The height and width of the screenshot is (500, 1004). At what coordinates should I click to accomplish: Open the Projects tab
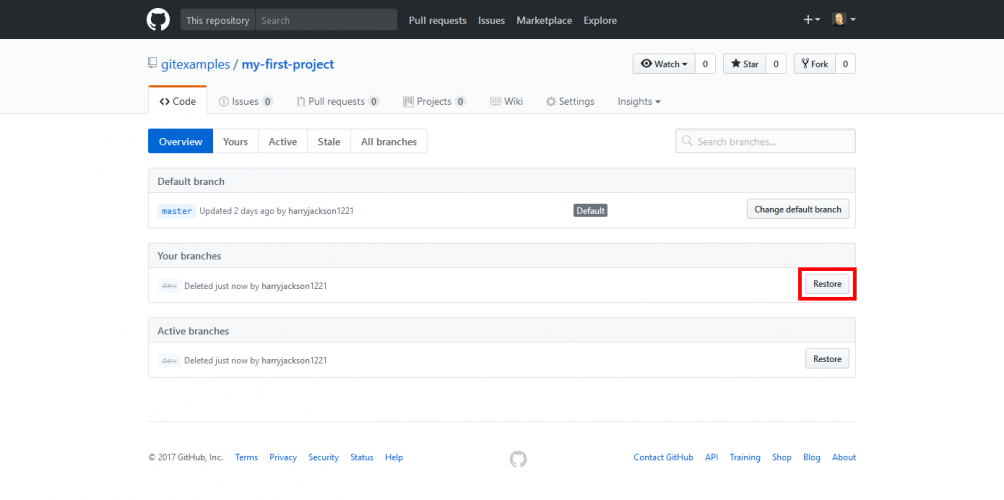click(434, 101)
